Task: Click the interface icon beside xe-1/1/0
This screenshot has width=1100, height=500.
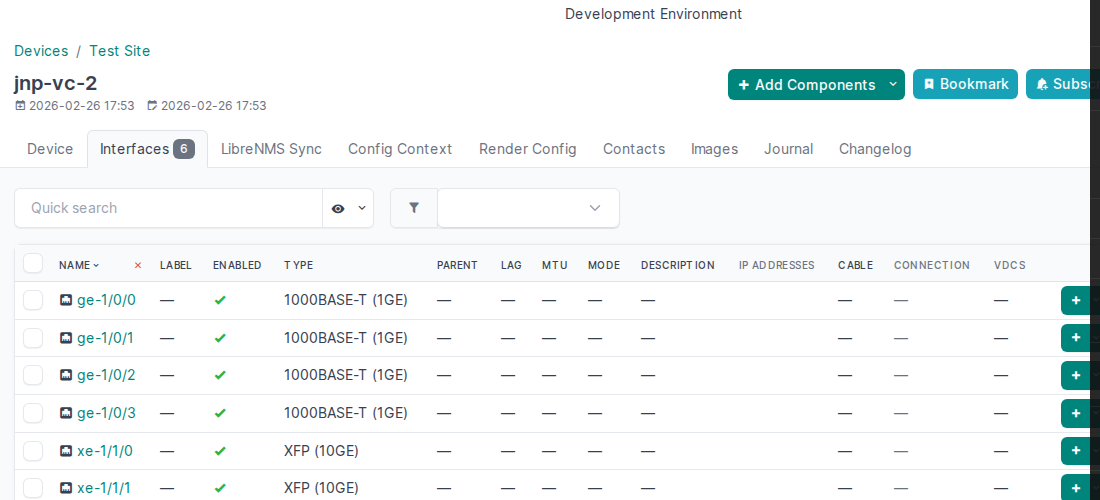Action: 66,451
